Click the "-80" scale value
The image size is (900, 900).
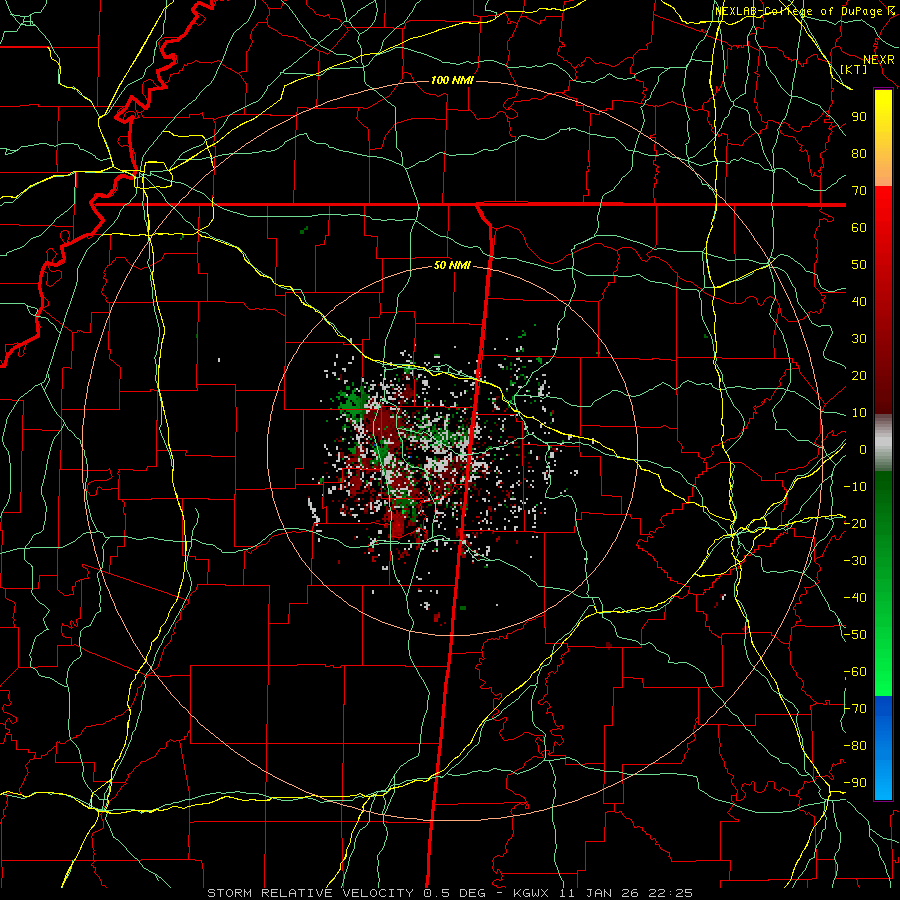[855, 746]
